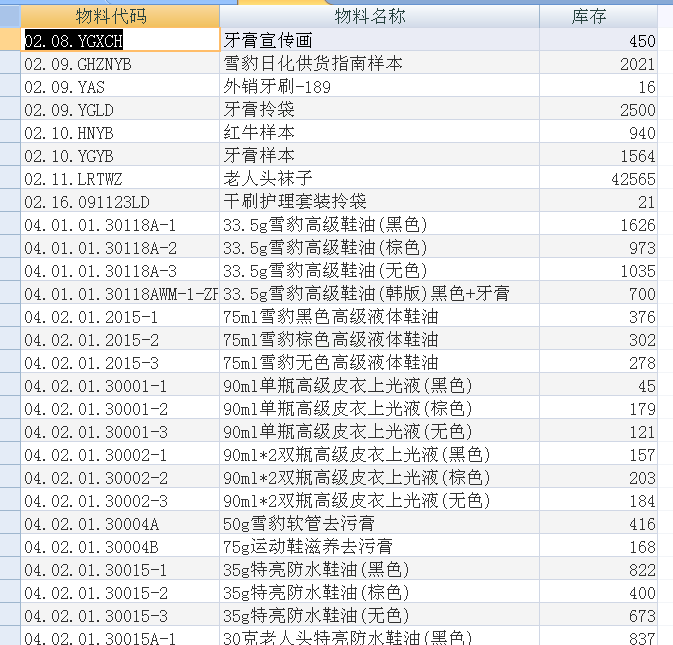
Task: Click the code 04.02.01.30015-2
Action: click(x=120, y=593)
